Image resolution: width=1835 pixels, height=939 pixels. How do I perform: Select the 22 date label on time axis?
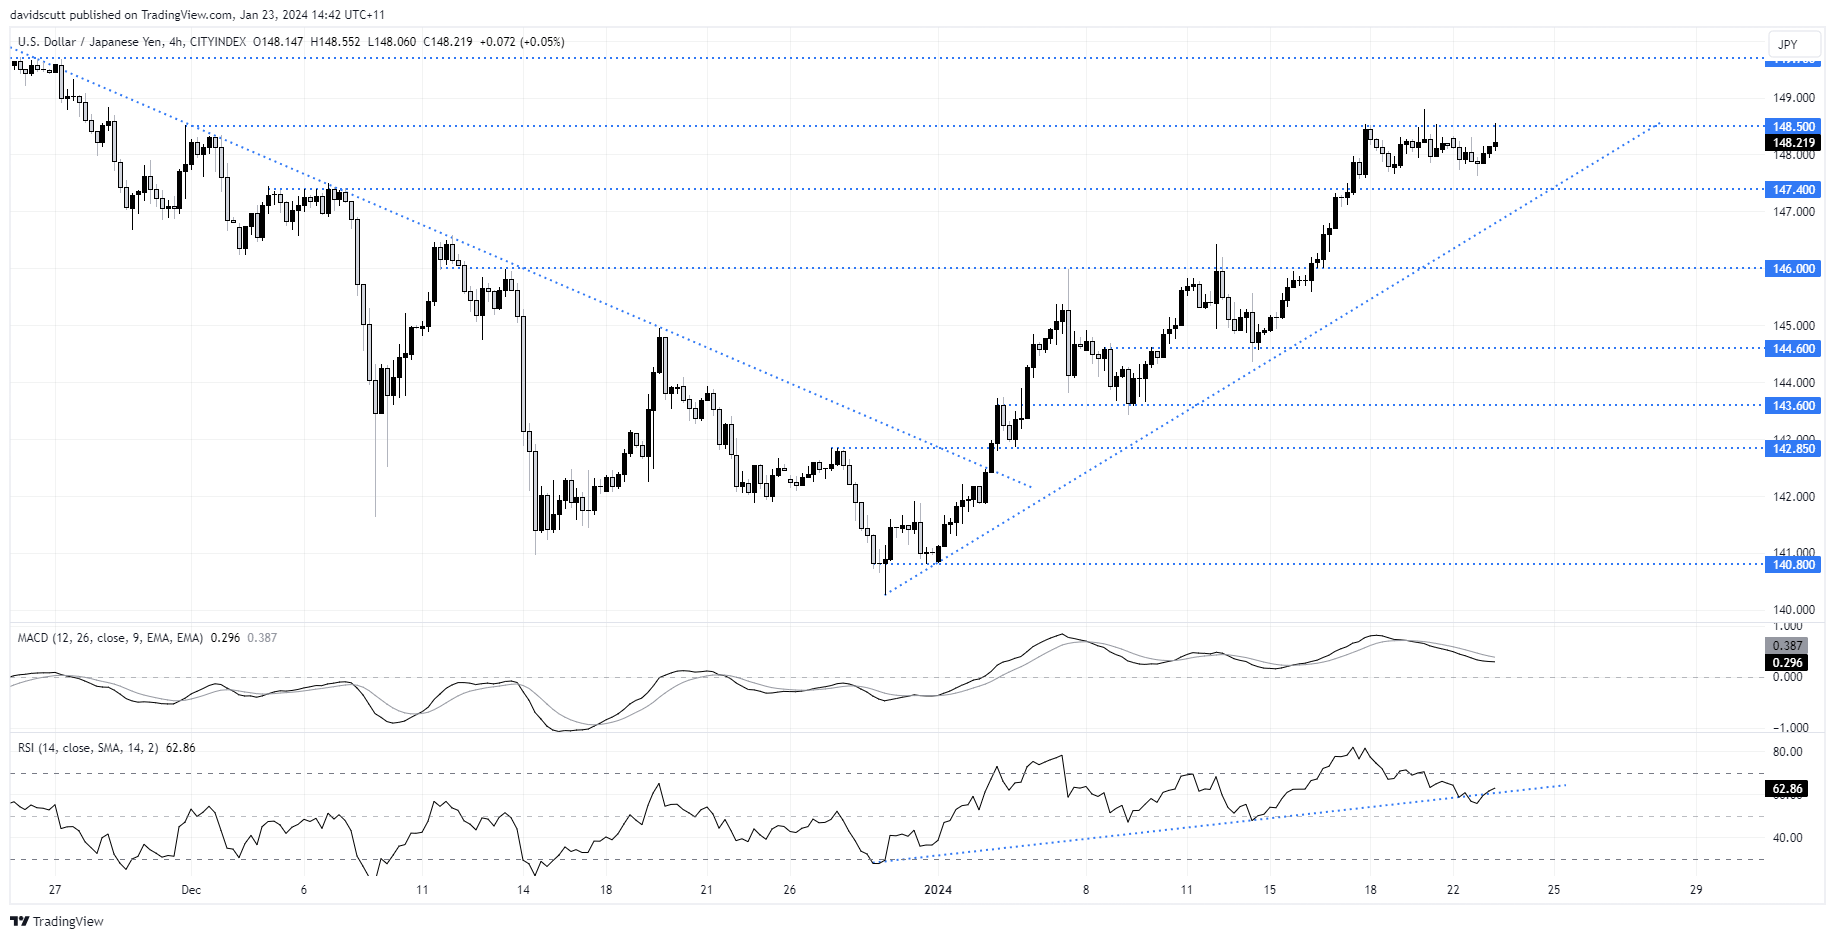[x=1453, y=890]
